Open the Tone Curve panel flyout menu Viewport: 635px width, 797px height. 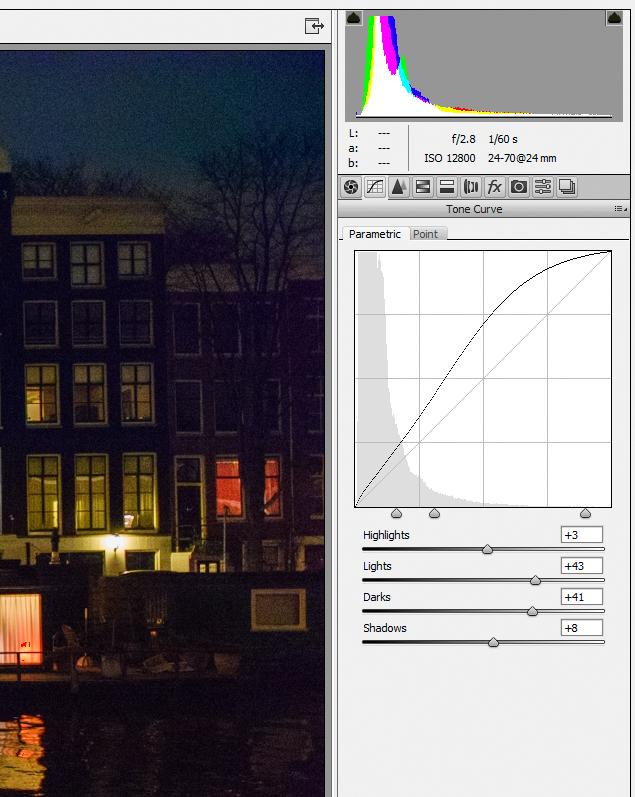coord(620,209)
